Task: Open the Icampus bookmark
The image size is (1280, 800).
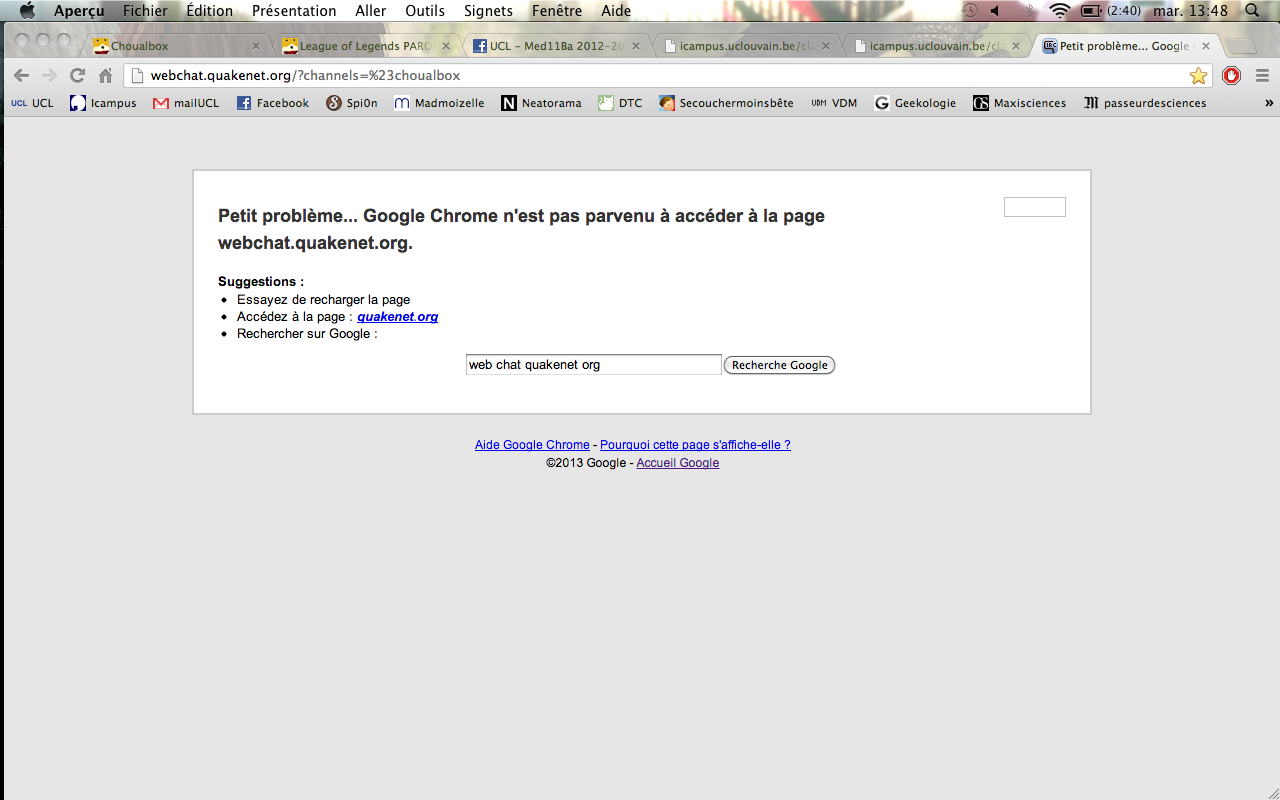Action: click(x=103, y=103)
